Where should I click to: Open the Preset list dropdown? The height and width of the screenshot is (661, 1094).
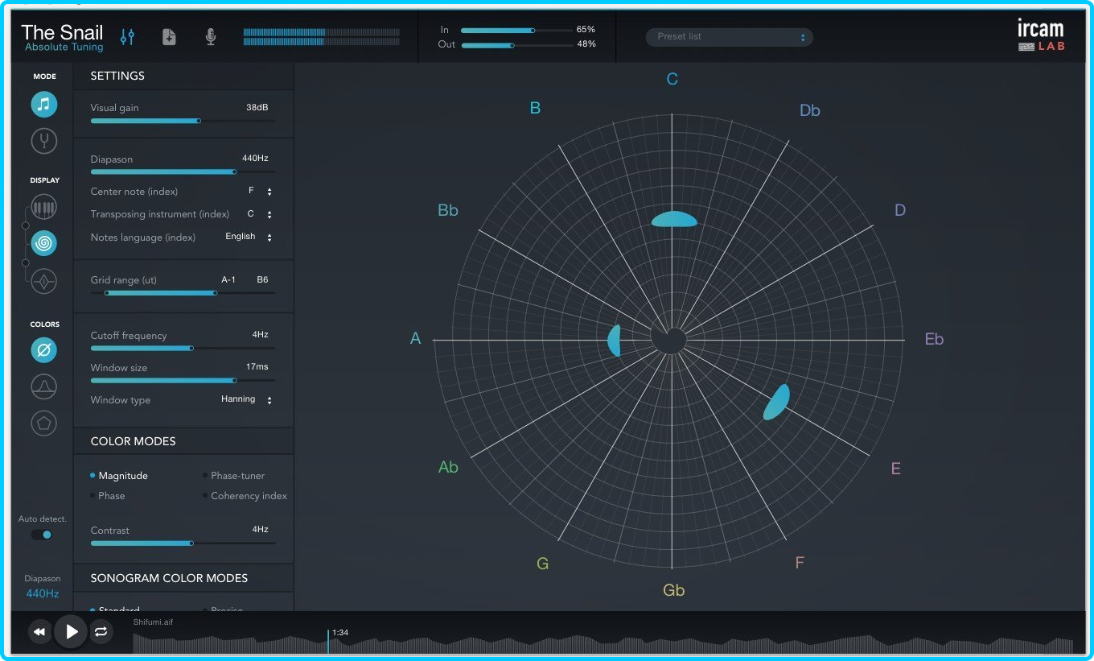pos(729,37)
